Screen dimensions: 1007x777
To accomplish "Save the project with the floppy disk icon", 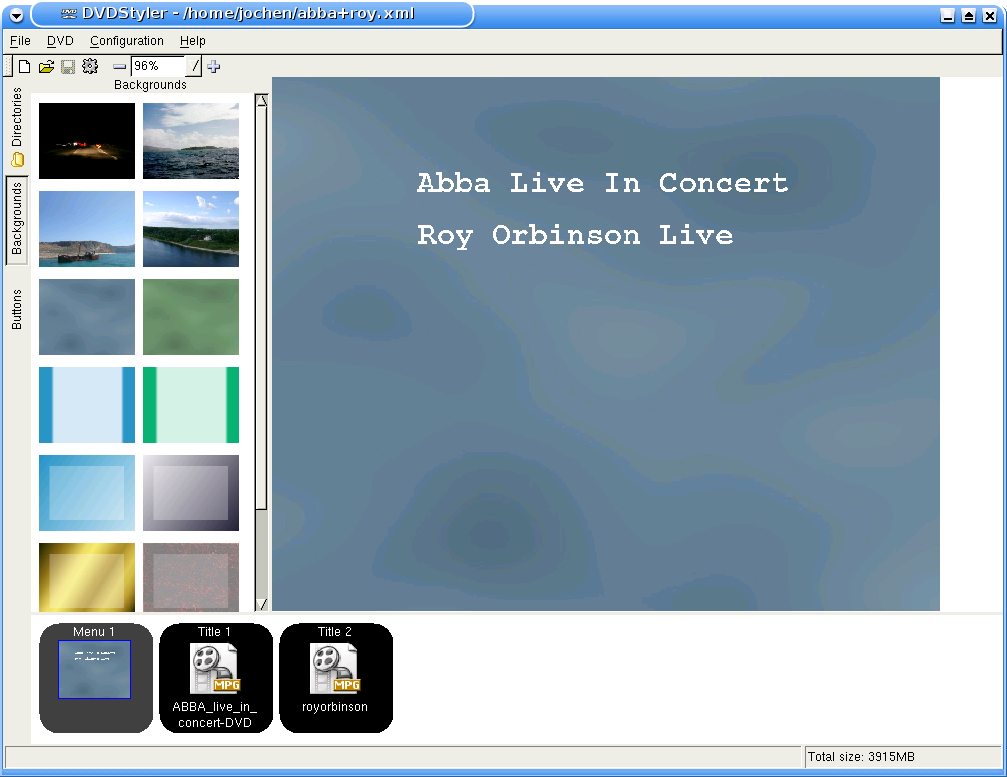I will coord(68,67).
